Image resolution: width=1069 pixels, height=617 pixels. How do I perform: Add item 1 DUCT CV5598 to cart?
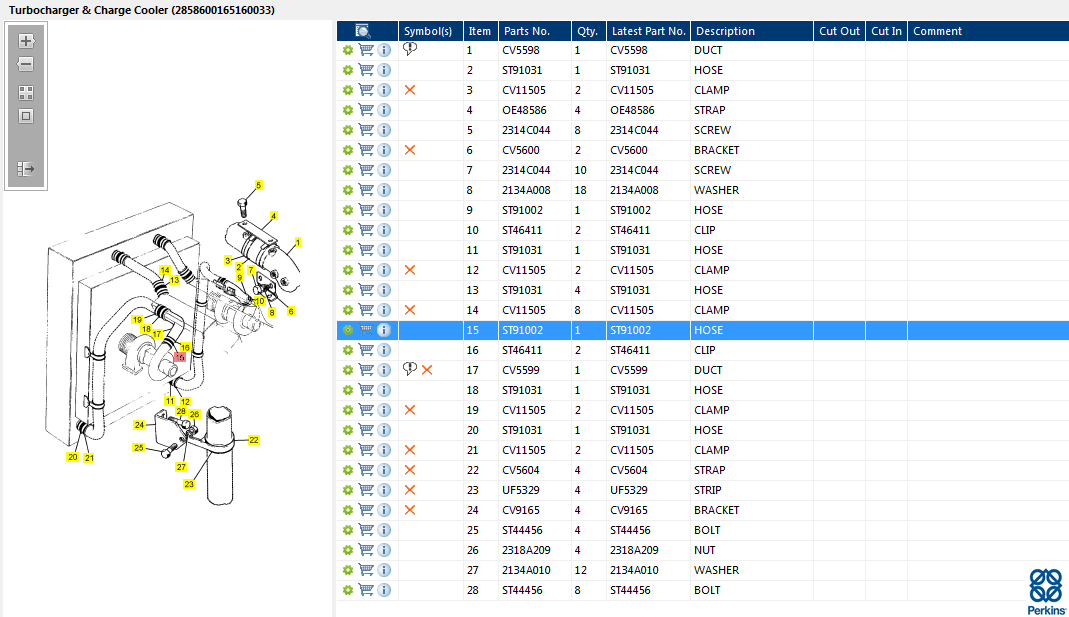366,50
